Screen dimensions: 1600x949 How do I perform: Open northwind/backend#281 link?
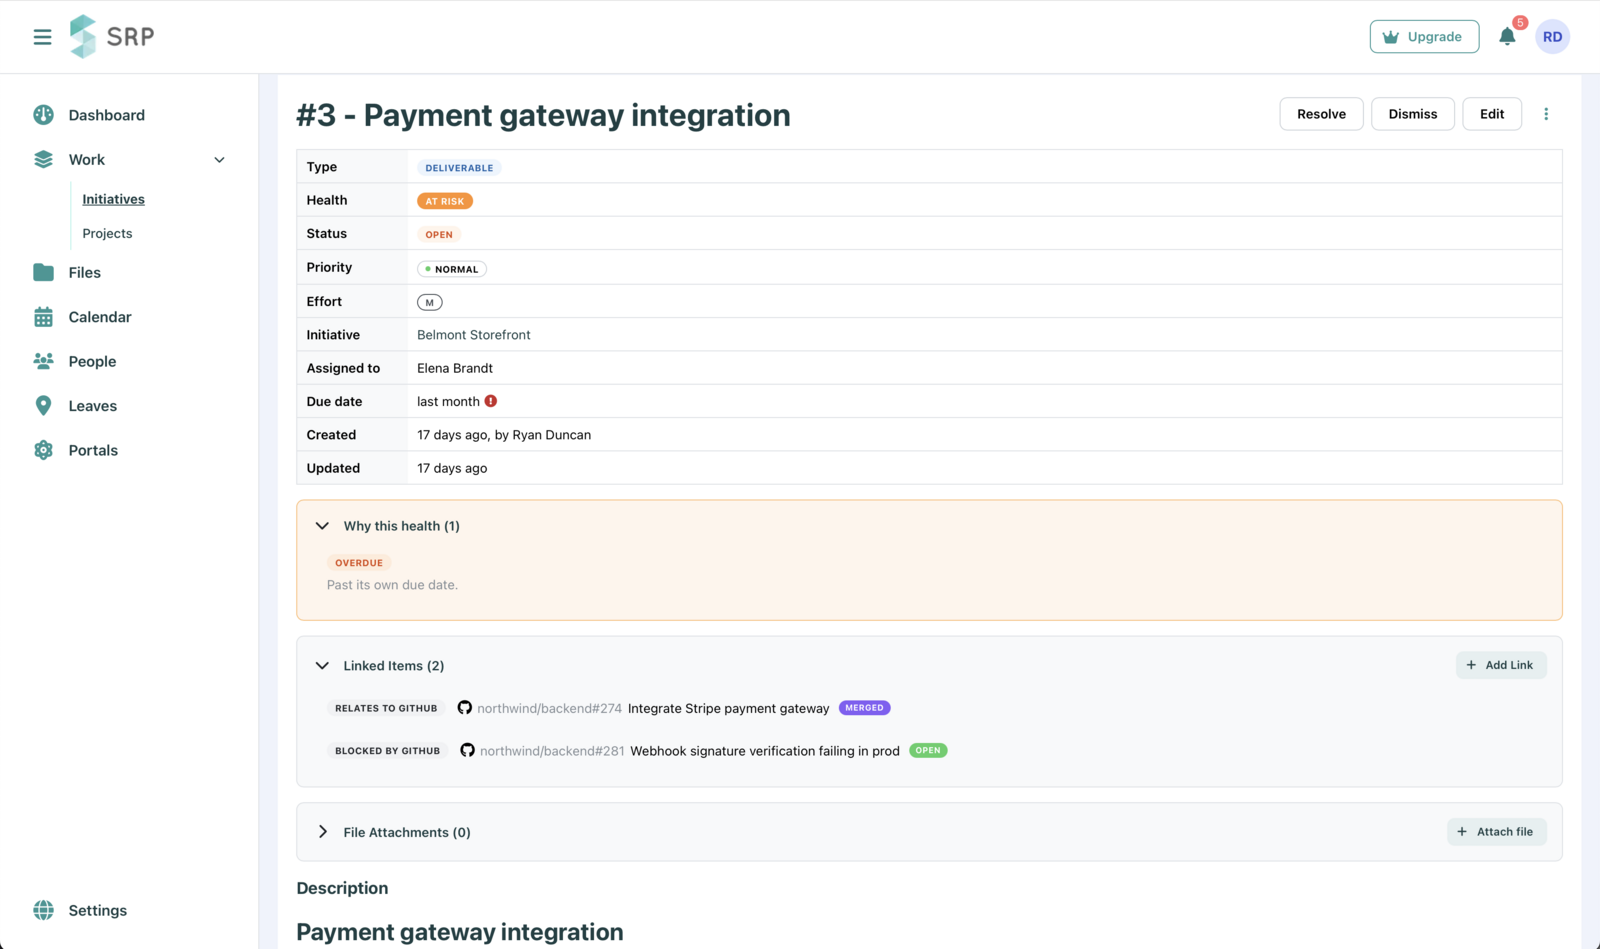click(552, 751)
